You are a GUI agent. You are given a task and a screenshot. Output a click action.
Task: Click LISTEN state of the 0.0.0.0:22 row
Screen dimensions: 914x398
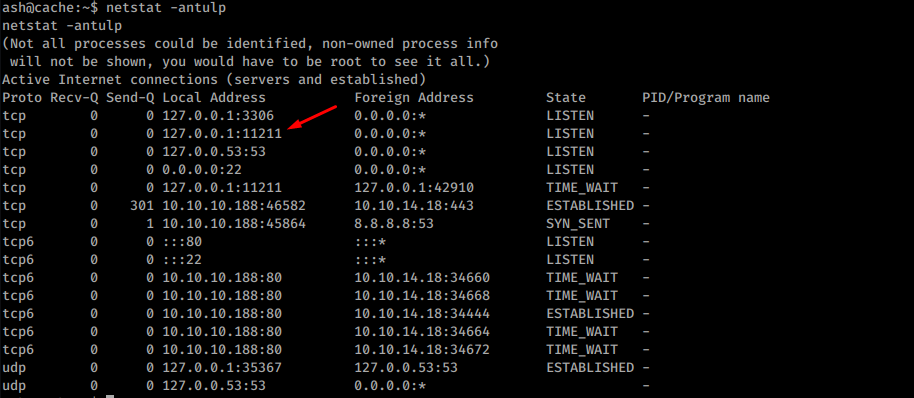tap(570, 170)
